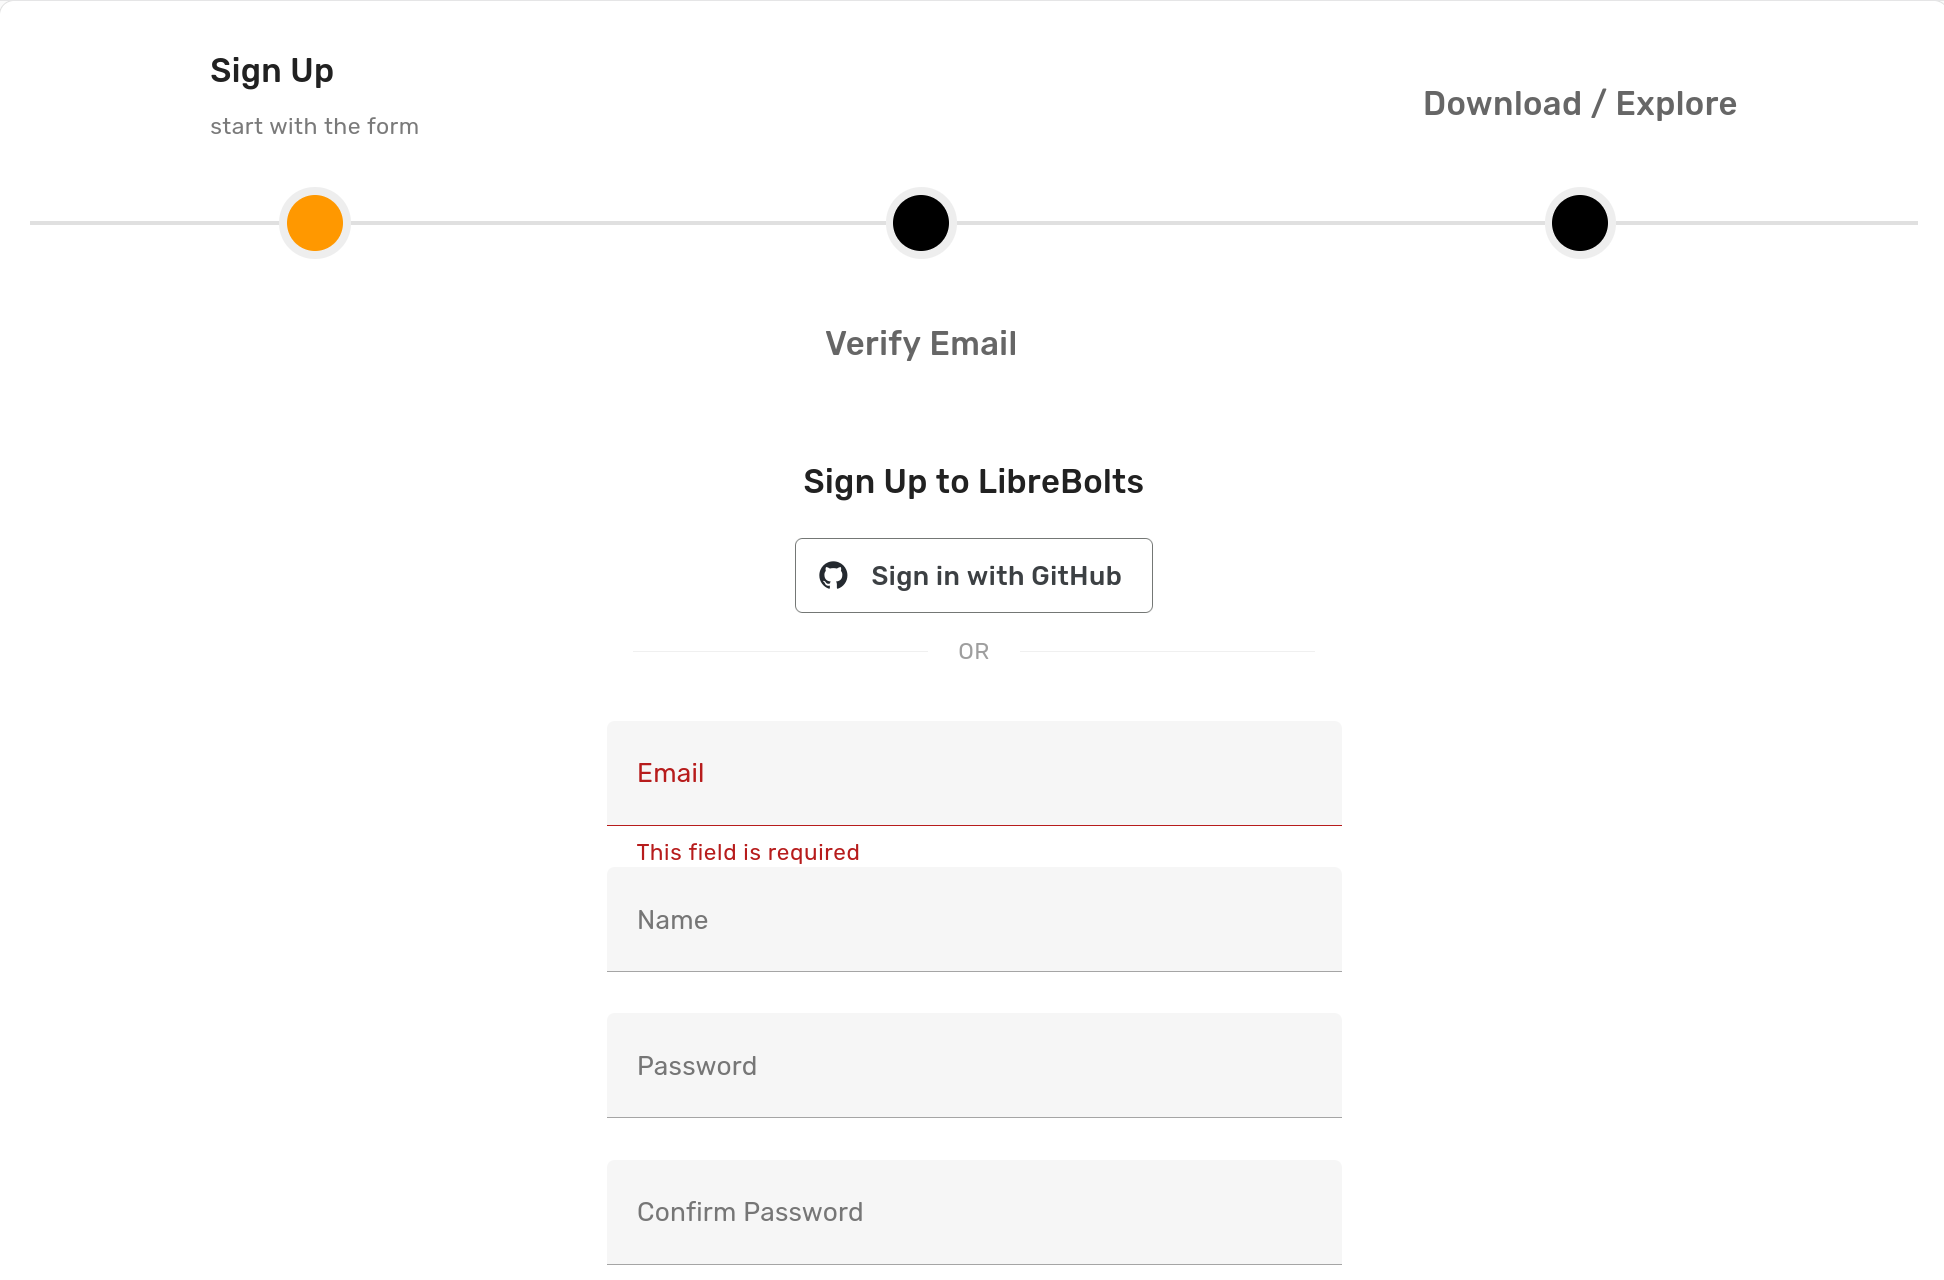1944x1280 pixels.
Task: Click the Download / Explore step circle
Action: tap(1579, 222)
